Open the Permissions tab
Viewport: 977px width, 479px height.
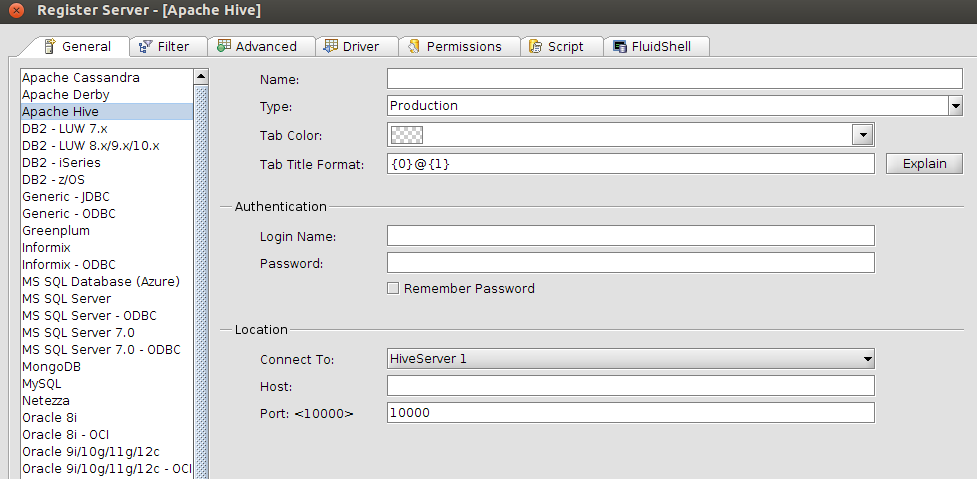tap(459, 47)
